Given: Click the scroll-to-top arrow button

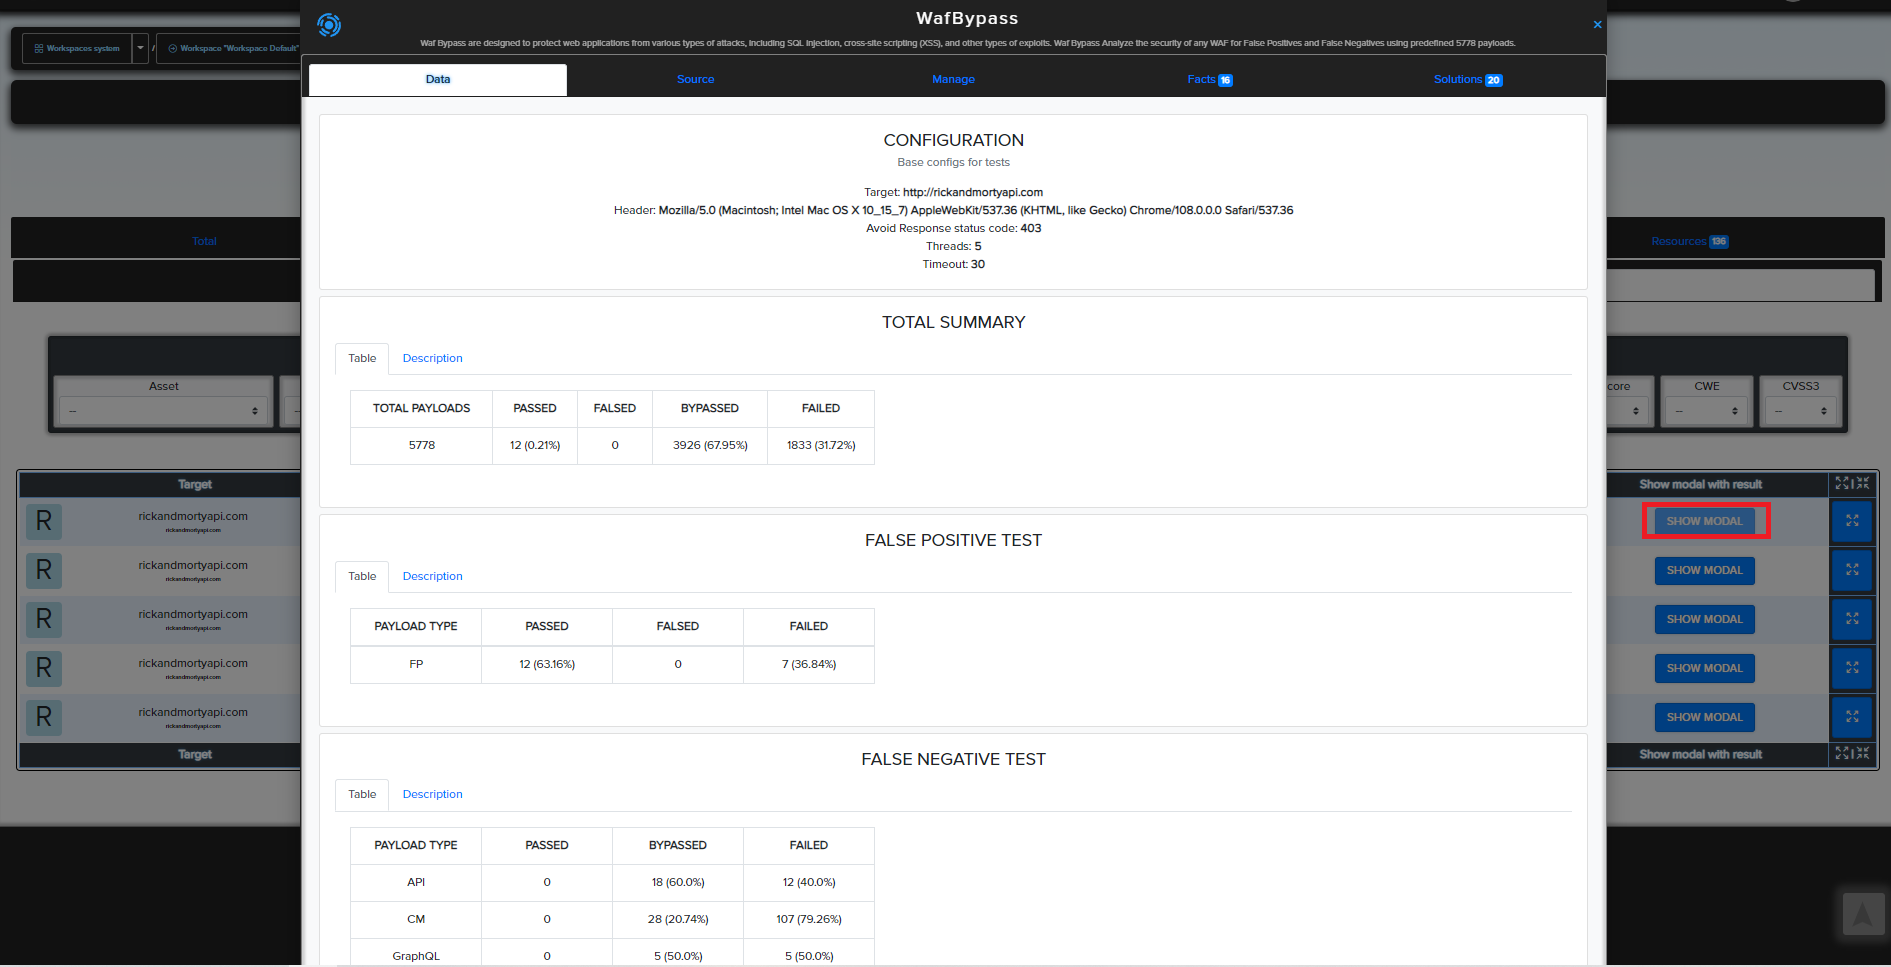Looking at the screenshot, I should point(1863,914).
